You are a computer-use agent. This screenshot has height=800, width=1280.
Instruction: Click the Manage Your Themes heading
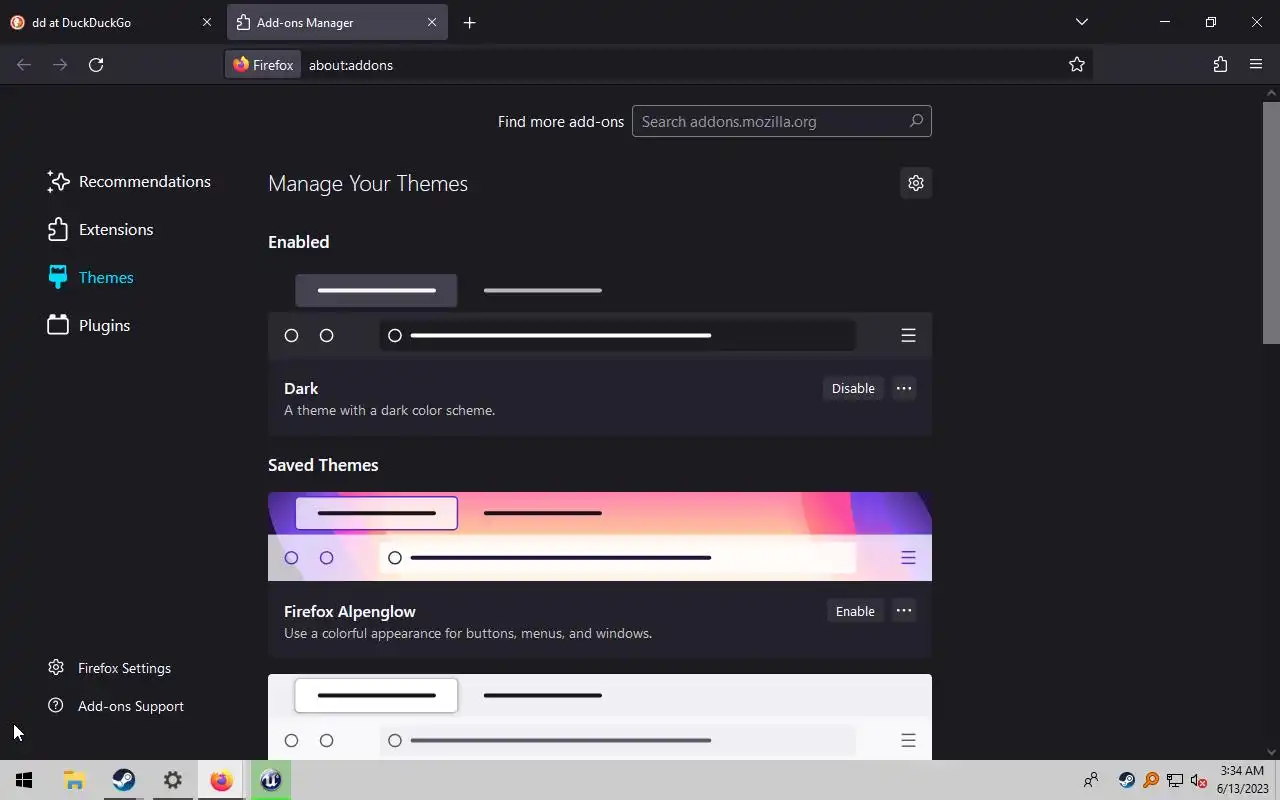[368, 183]
